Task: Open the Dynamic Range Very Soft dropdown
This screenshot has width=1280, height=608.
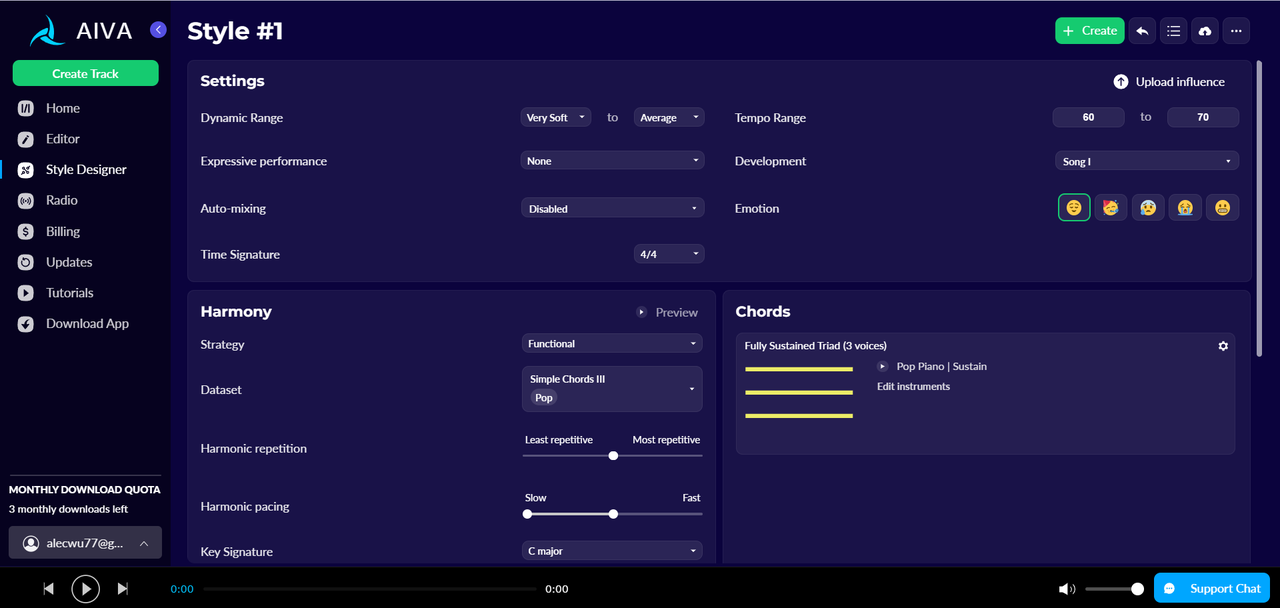Action: pos(556,118)
